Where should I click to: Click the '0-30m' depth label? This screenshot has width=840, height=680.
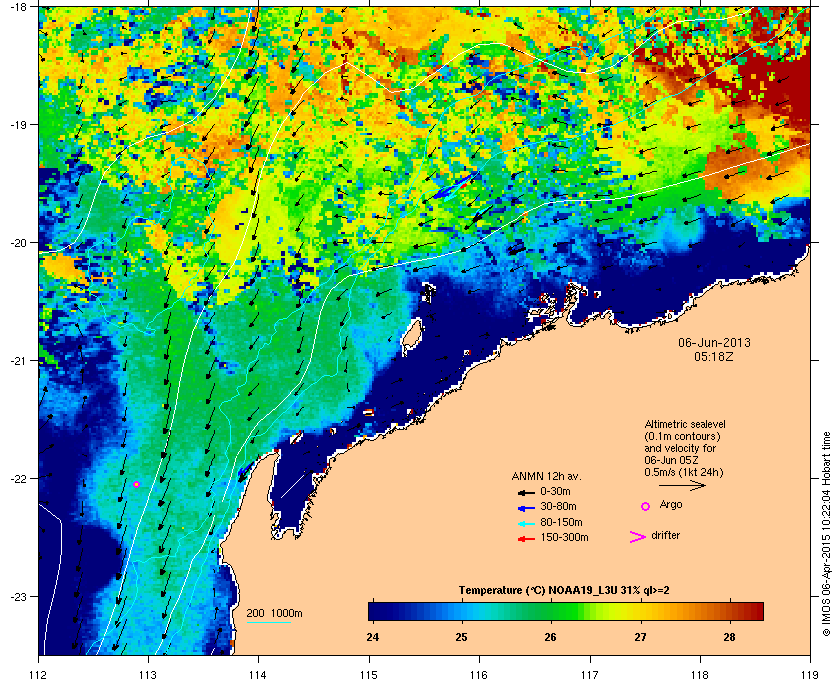coord(555,491)
